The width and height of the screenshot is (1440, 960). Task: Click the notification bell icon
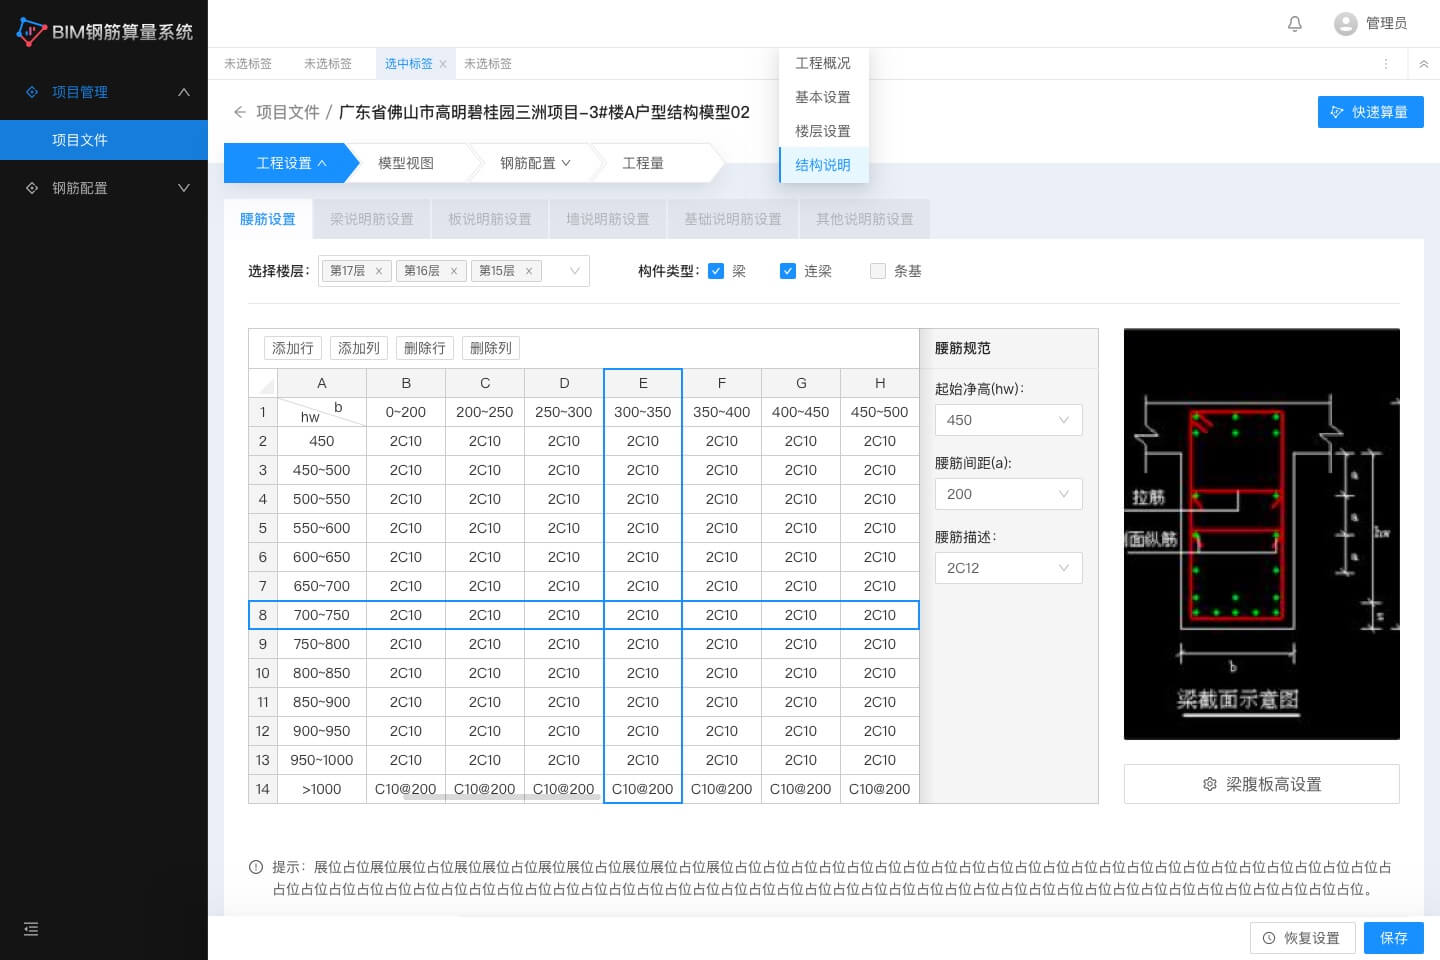(1295, 24)
